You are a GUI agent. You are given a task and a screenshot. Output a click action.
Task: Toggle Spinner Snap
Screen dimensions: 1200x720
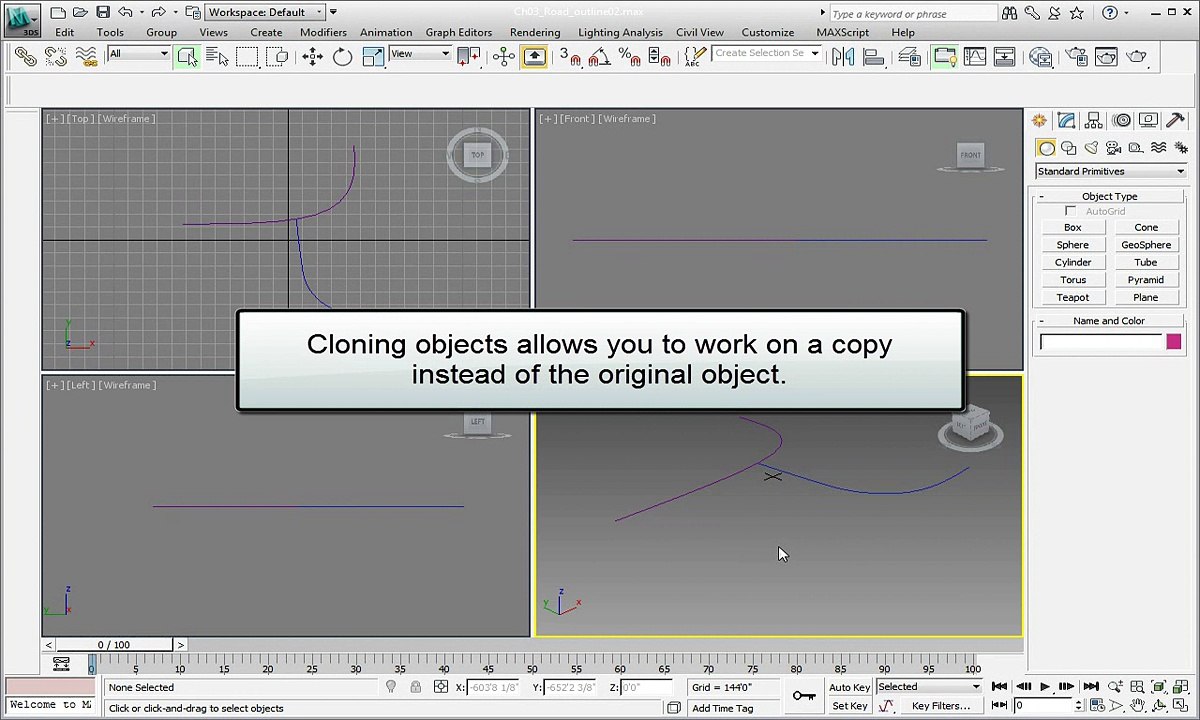pos(660,57)
